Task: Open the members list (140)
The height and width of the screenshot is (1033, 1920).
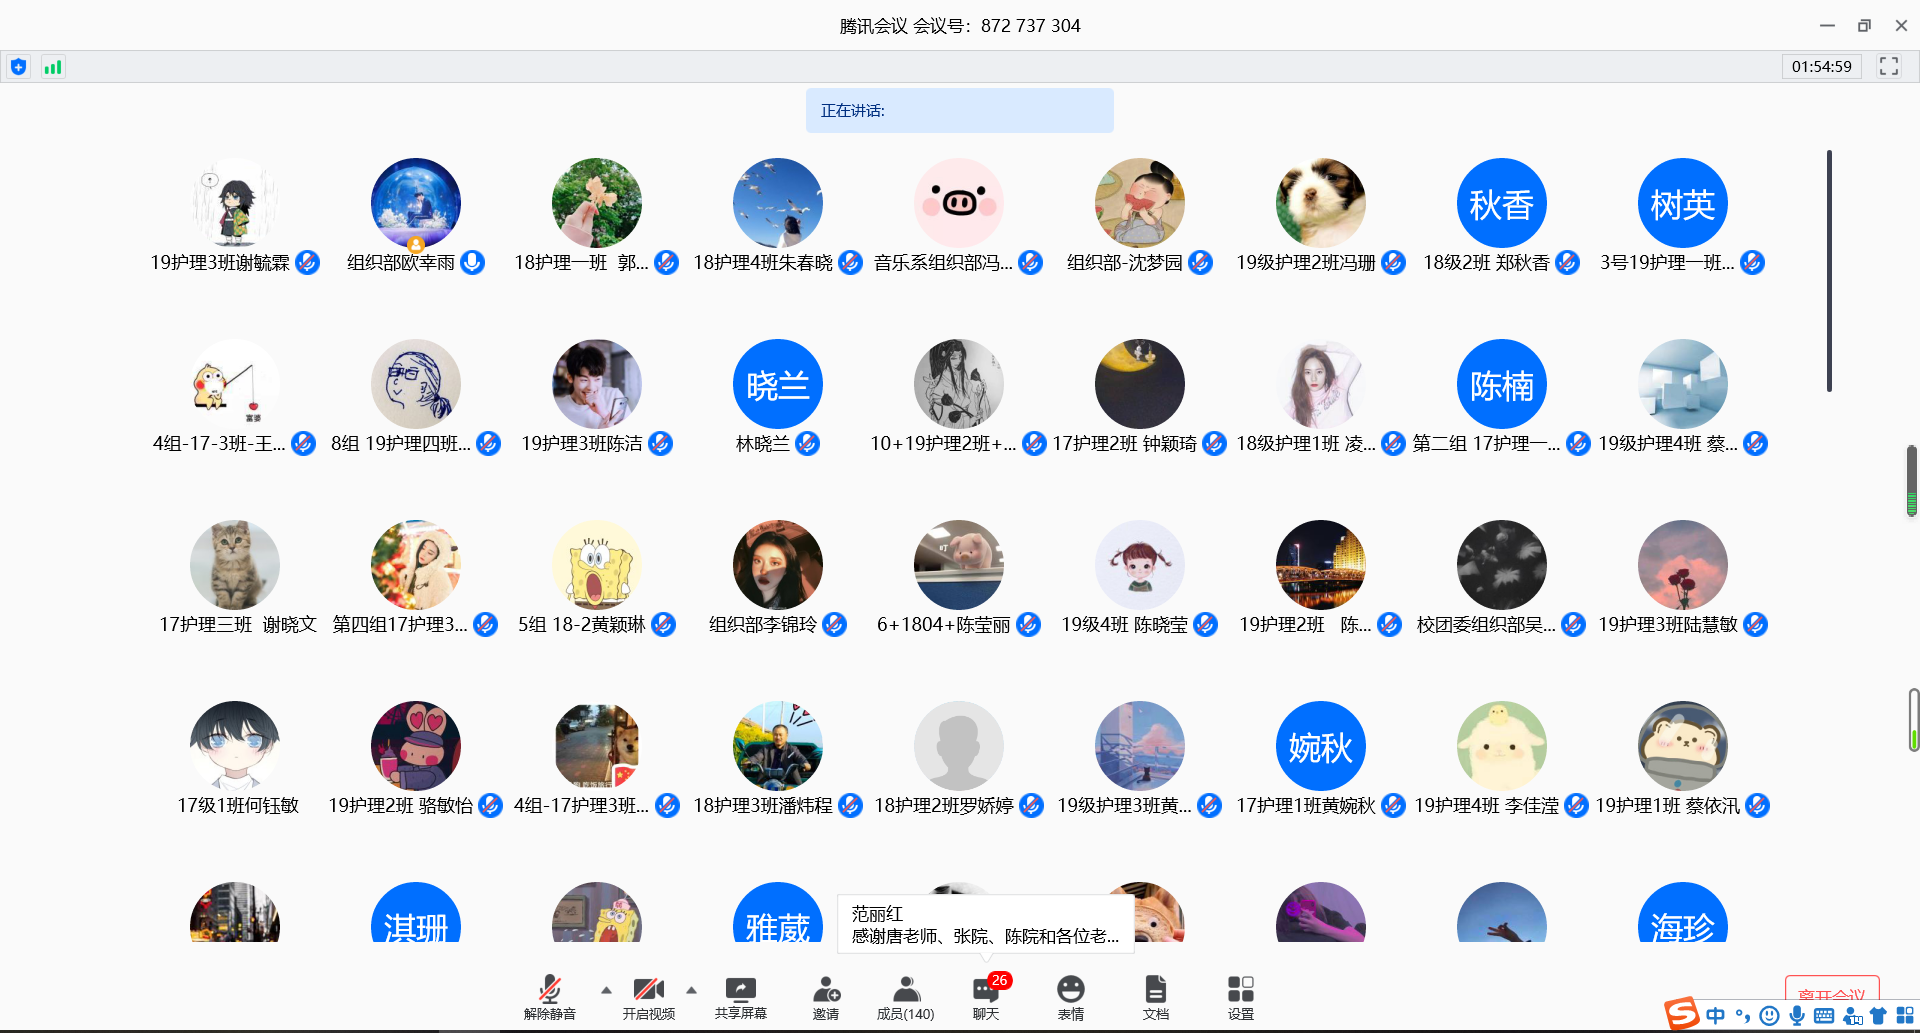Action: pos(905,997)
